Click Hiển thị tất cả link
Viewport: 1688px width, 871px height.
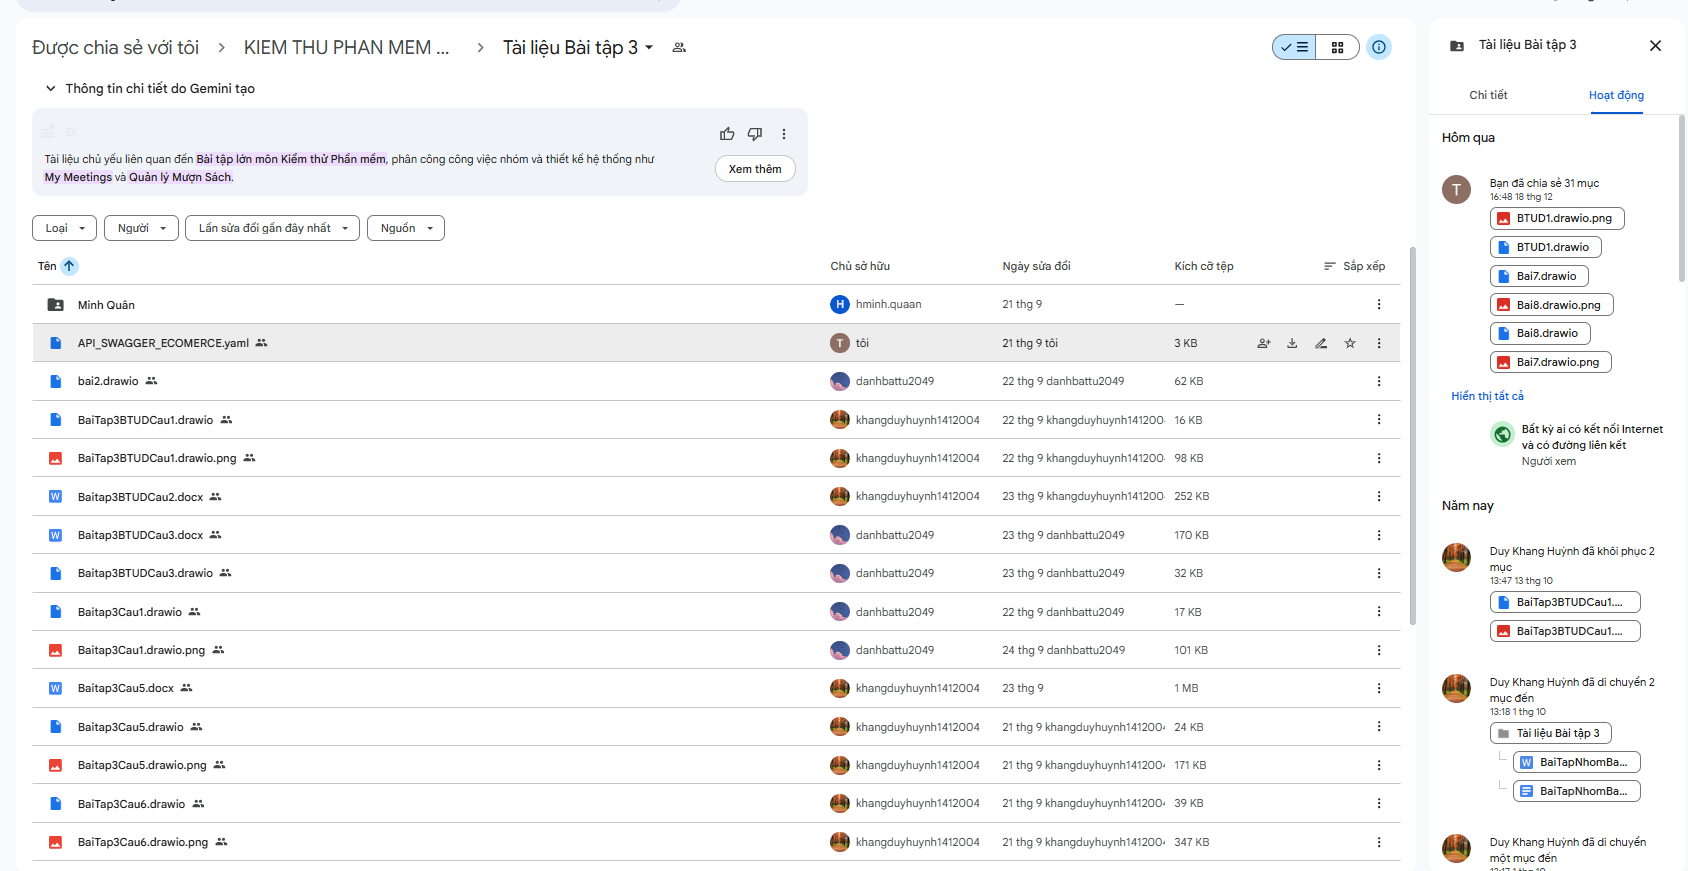coord(1487,396)
